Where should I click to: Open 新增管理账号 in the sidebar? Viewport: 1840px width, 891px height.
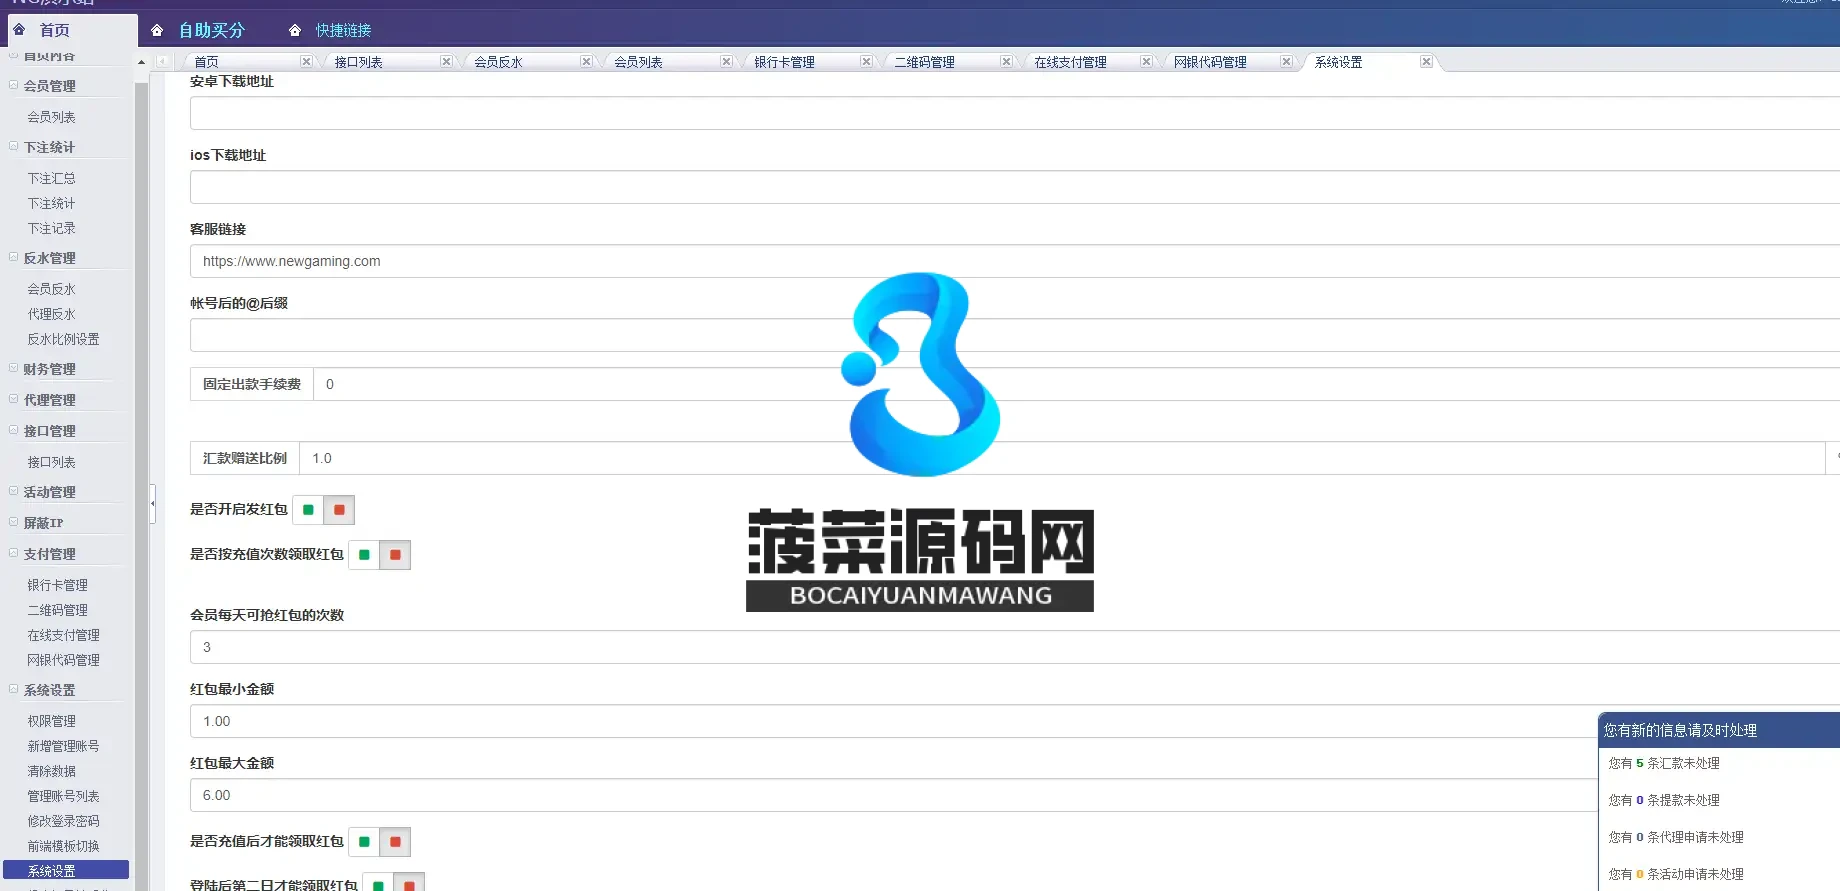tap(64, 746)
